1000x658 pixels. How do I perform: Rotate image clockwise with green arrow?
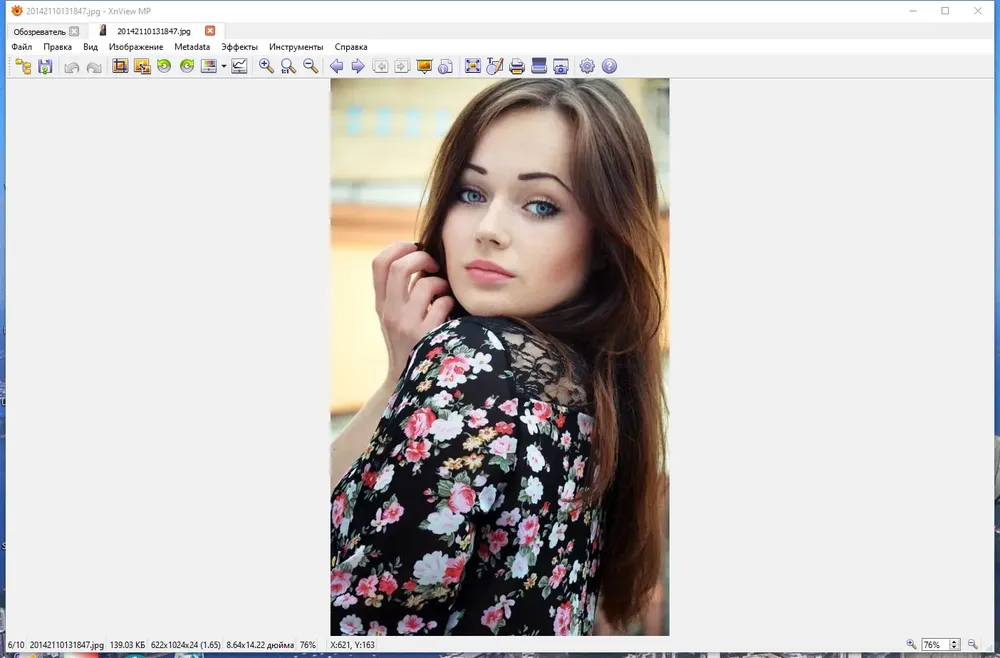[x=187, y=66]
